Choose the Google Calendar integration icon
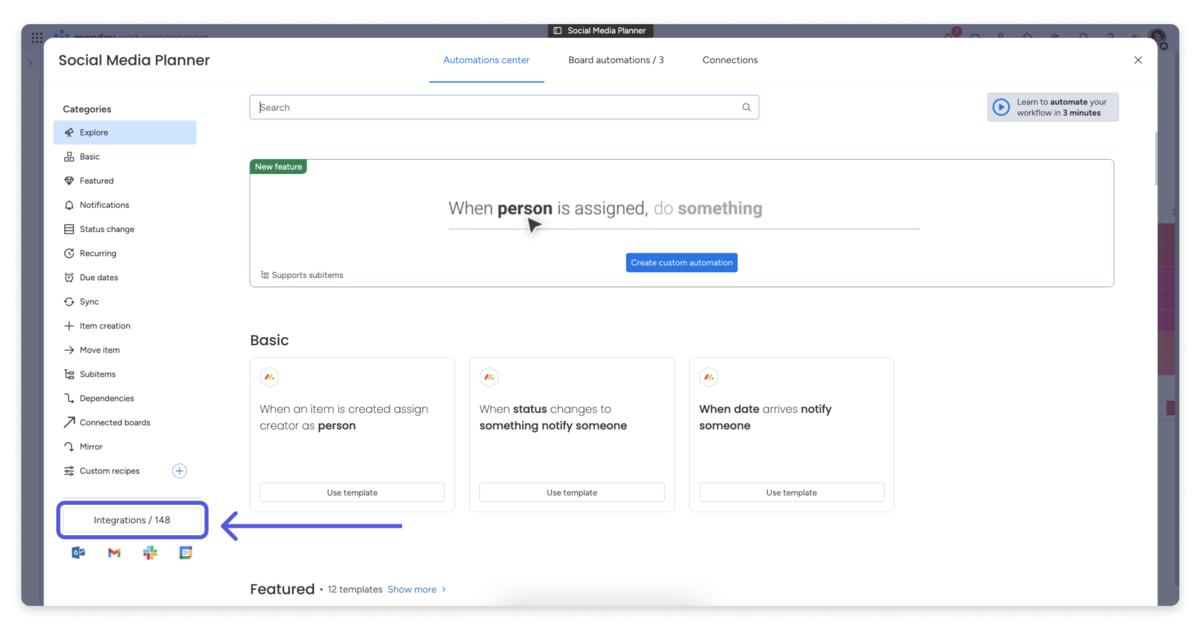Image resolution: width=1200 pixels, height=630 pixels. (x=185, y=552)
